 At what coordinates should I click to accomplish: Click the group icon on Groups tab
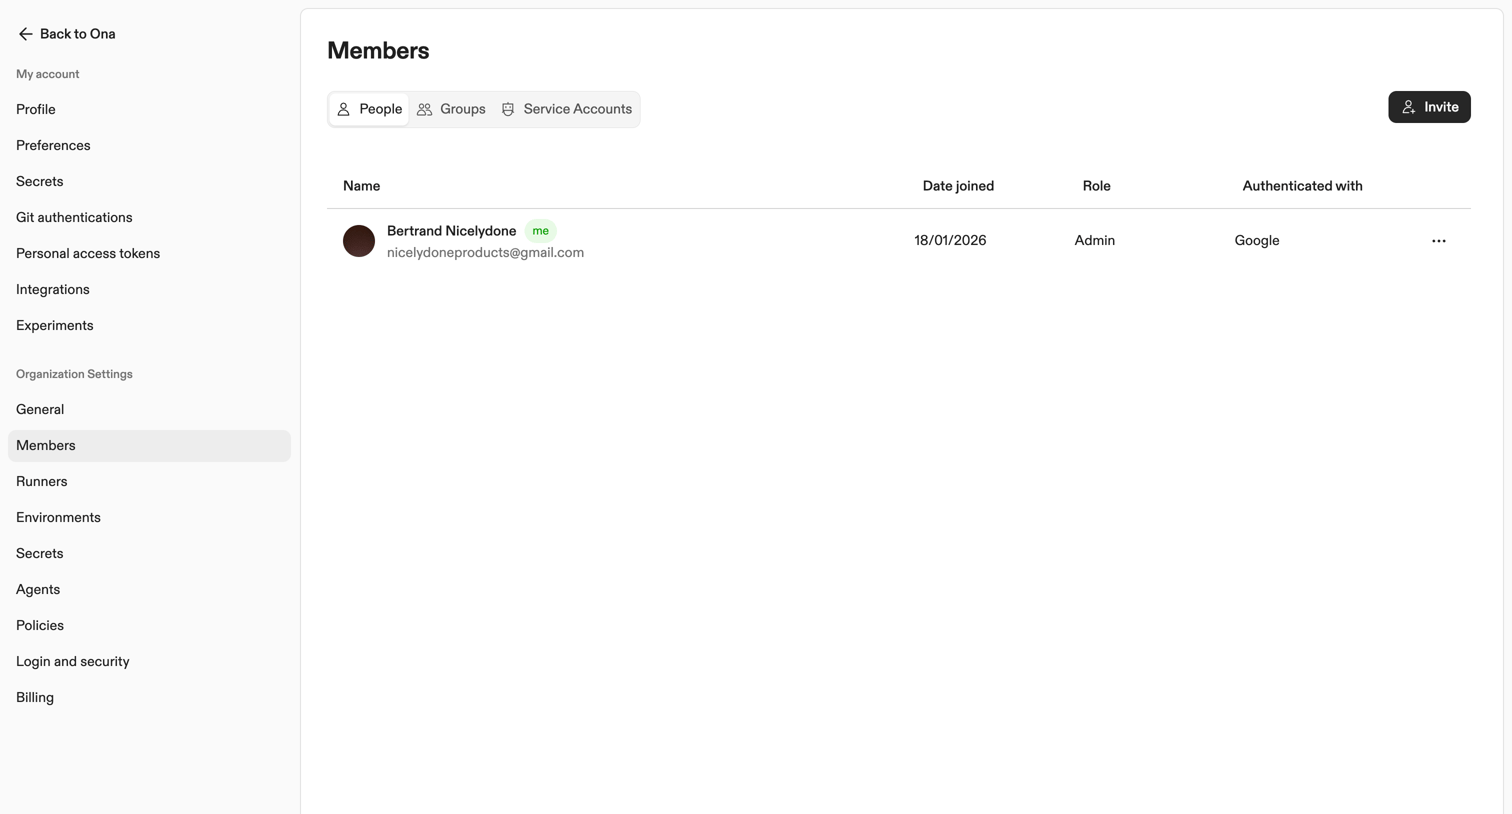pos(425,109)
